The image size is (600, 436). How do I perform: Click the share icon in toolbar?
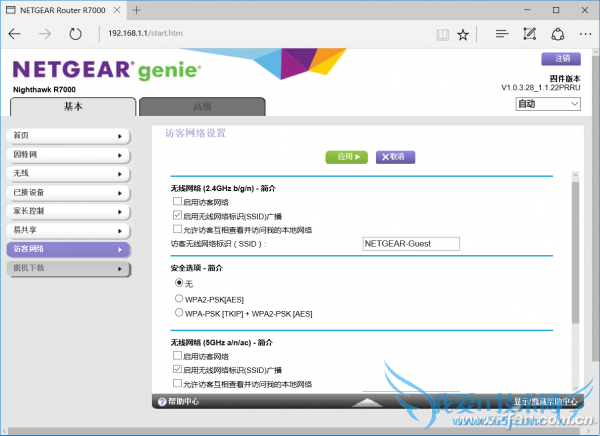[x=558, y=34]
